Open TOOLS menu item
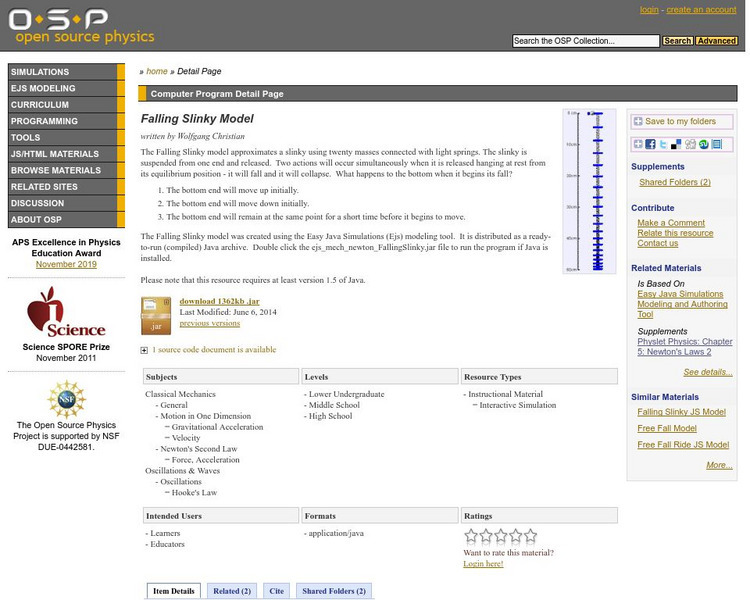The image size is (750, 600). click(66, 137)
